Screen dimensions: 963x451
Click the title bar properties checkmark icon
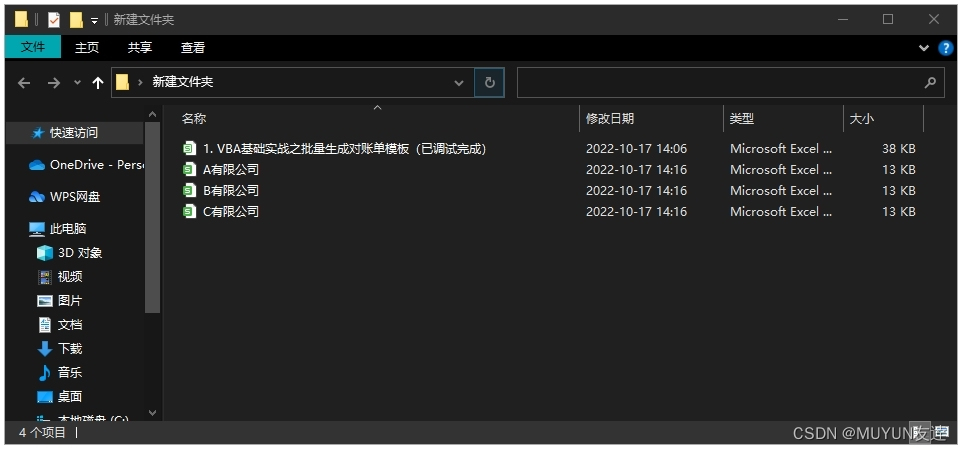coord(54,20)
